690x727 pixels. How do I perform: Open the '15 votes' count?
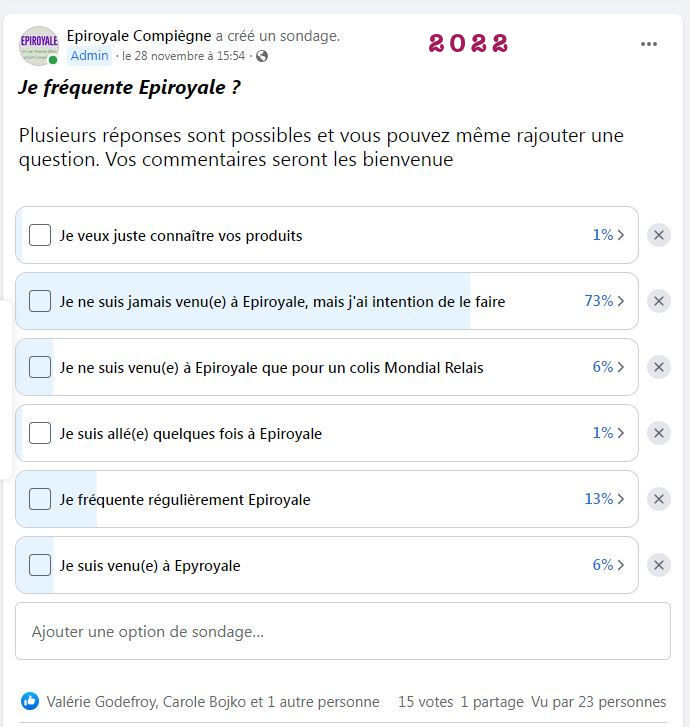tap(426, 701)
